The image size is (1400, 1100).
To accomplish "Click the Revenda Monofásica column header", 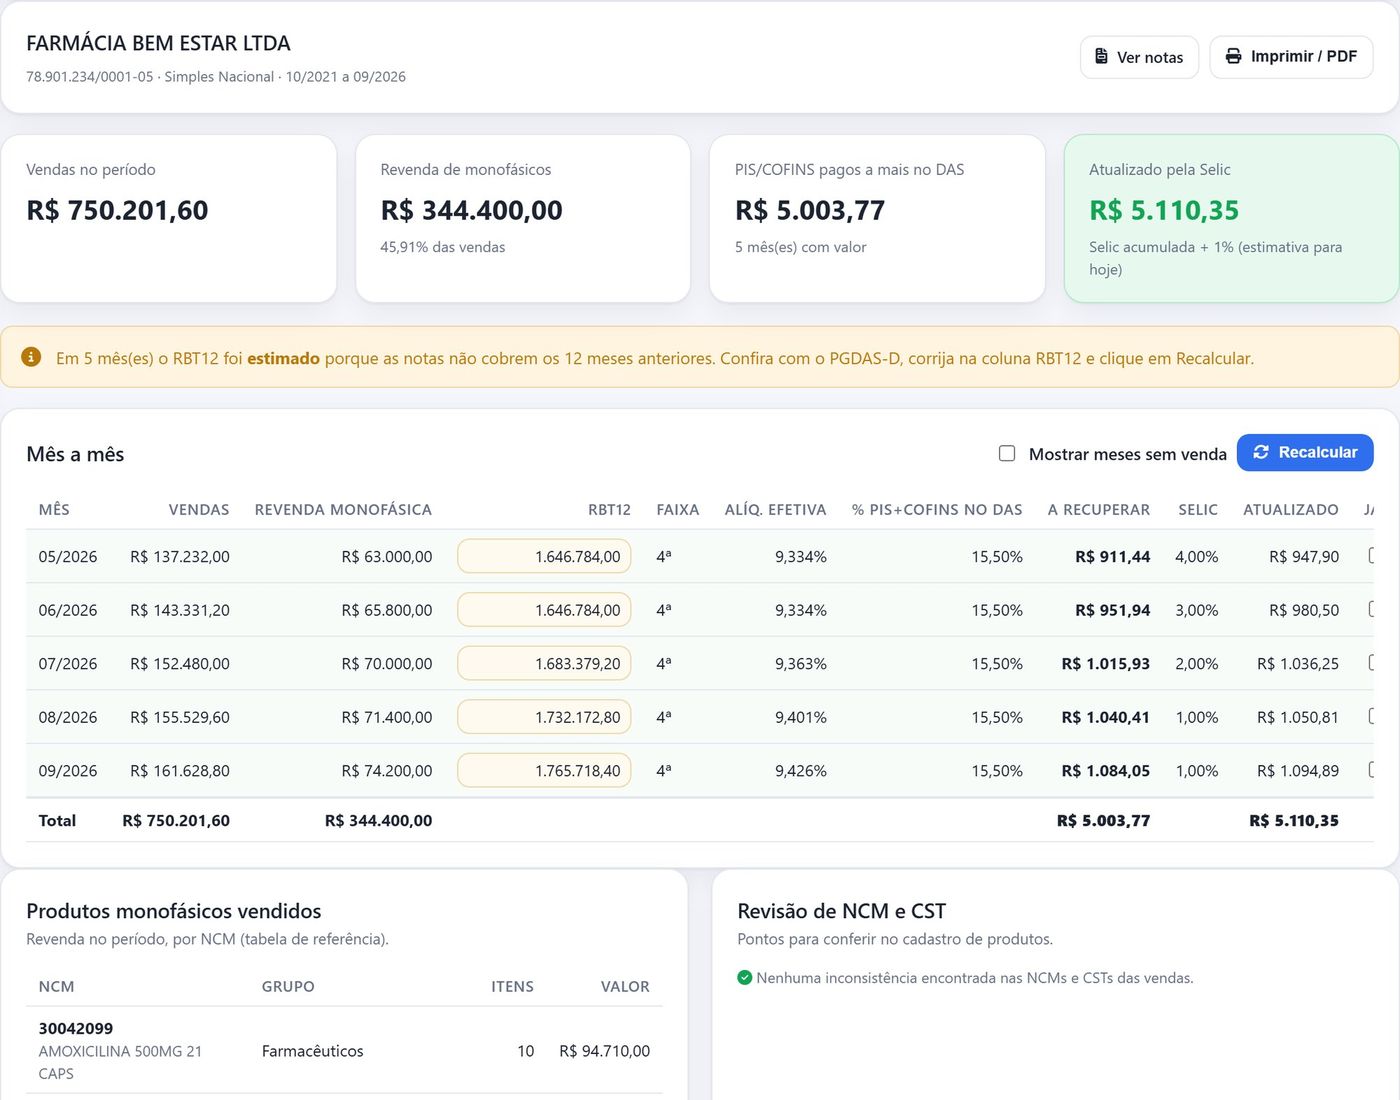I will pos(343,509).
